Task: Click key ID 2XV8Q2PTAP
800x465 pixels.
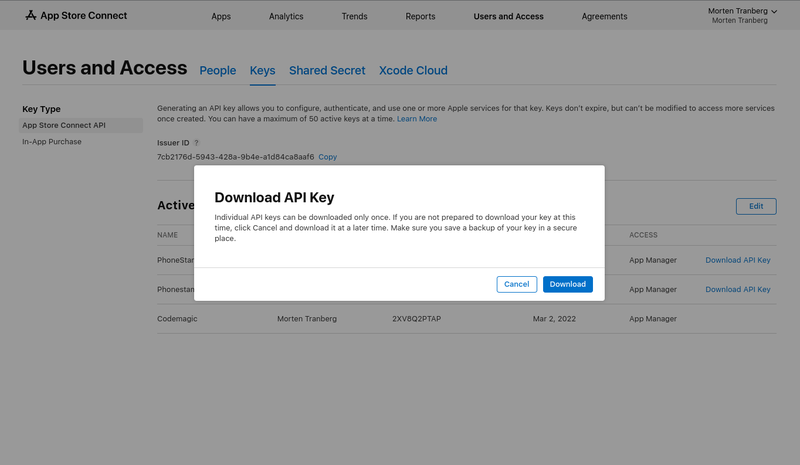Action: [x=416, y=319]
